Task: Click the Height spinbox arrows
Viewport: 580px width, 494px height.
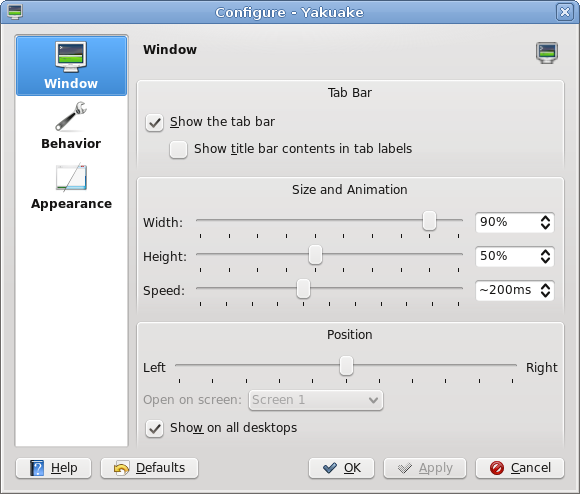Action: point(545,257)
